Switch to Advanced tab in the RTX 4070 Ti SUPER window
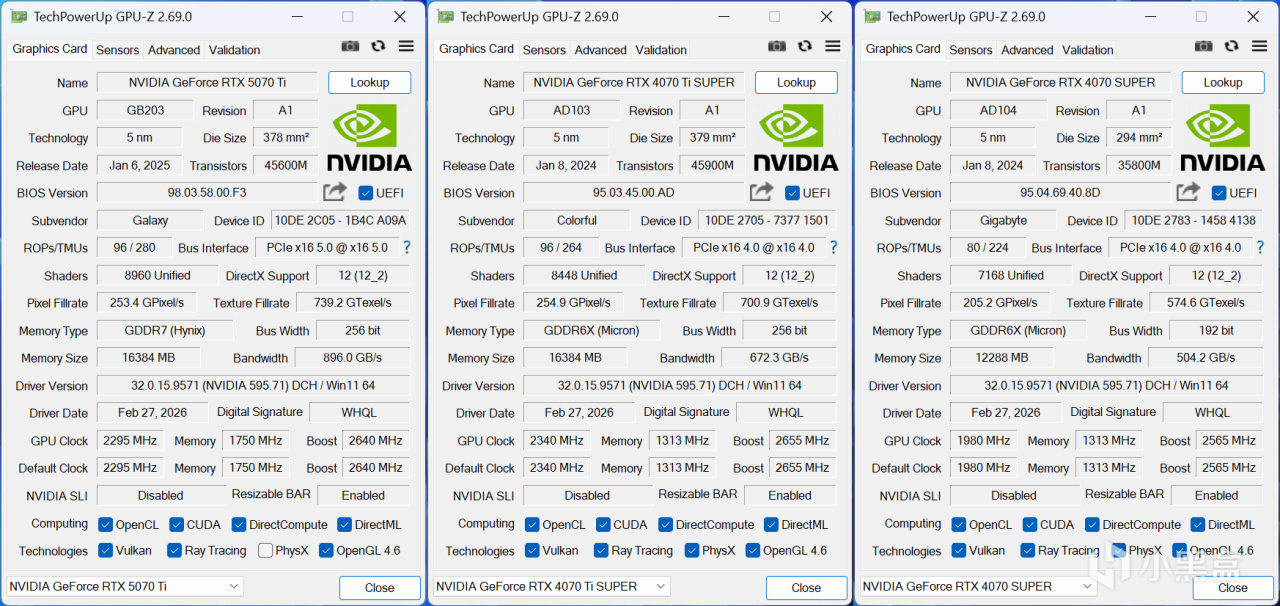Viewport: 1280px width, 606px height. [x=601, y=50]
